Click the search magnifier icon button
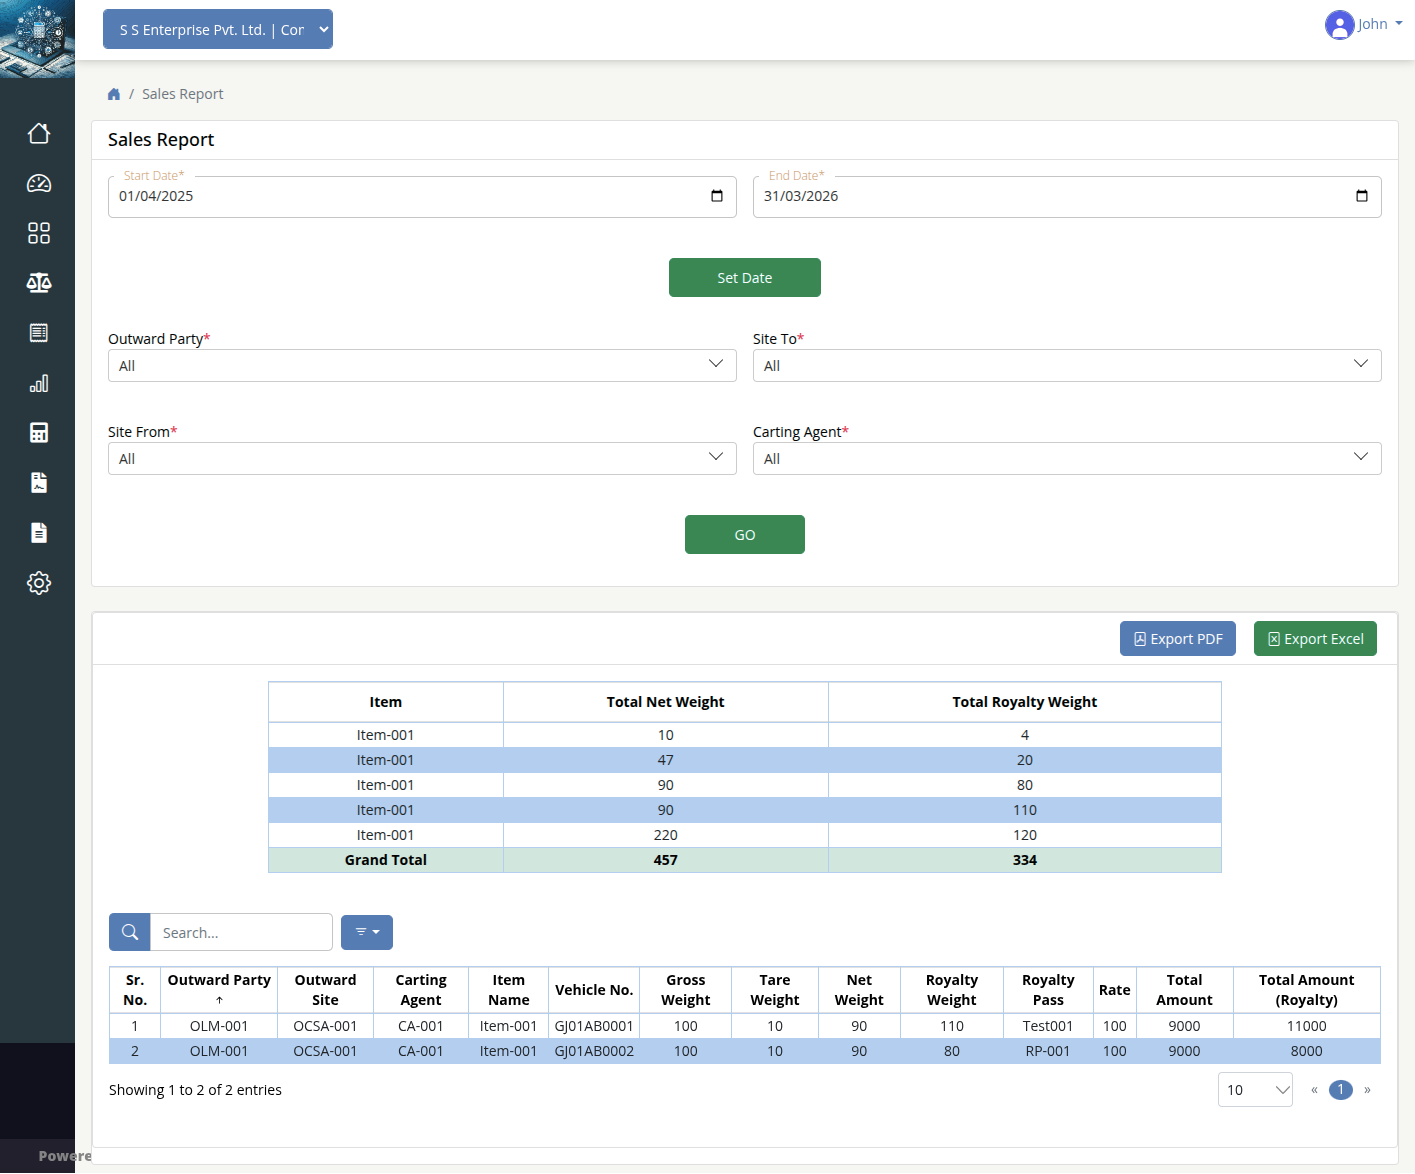The image size is (1415, 1174). [130, 932]
